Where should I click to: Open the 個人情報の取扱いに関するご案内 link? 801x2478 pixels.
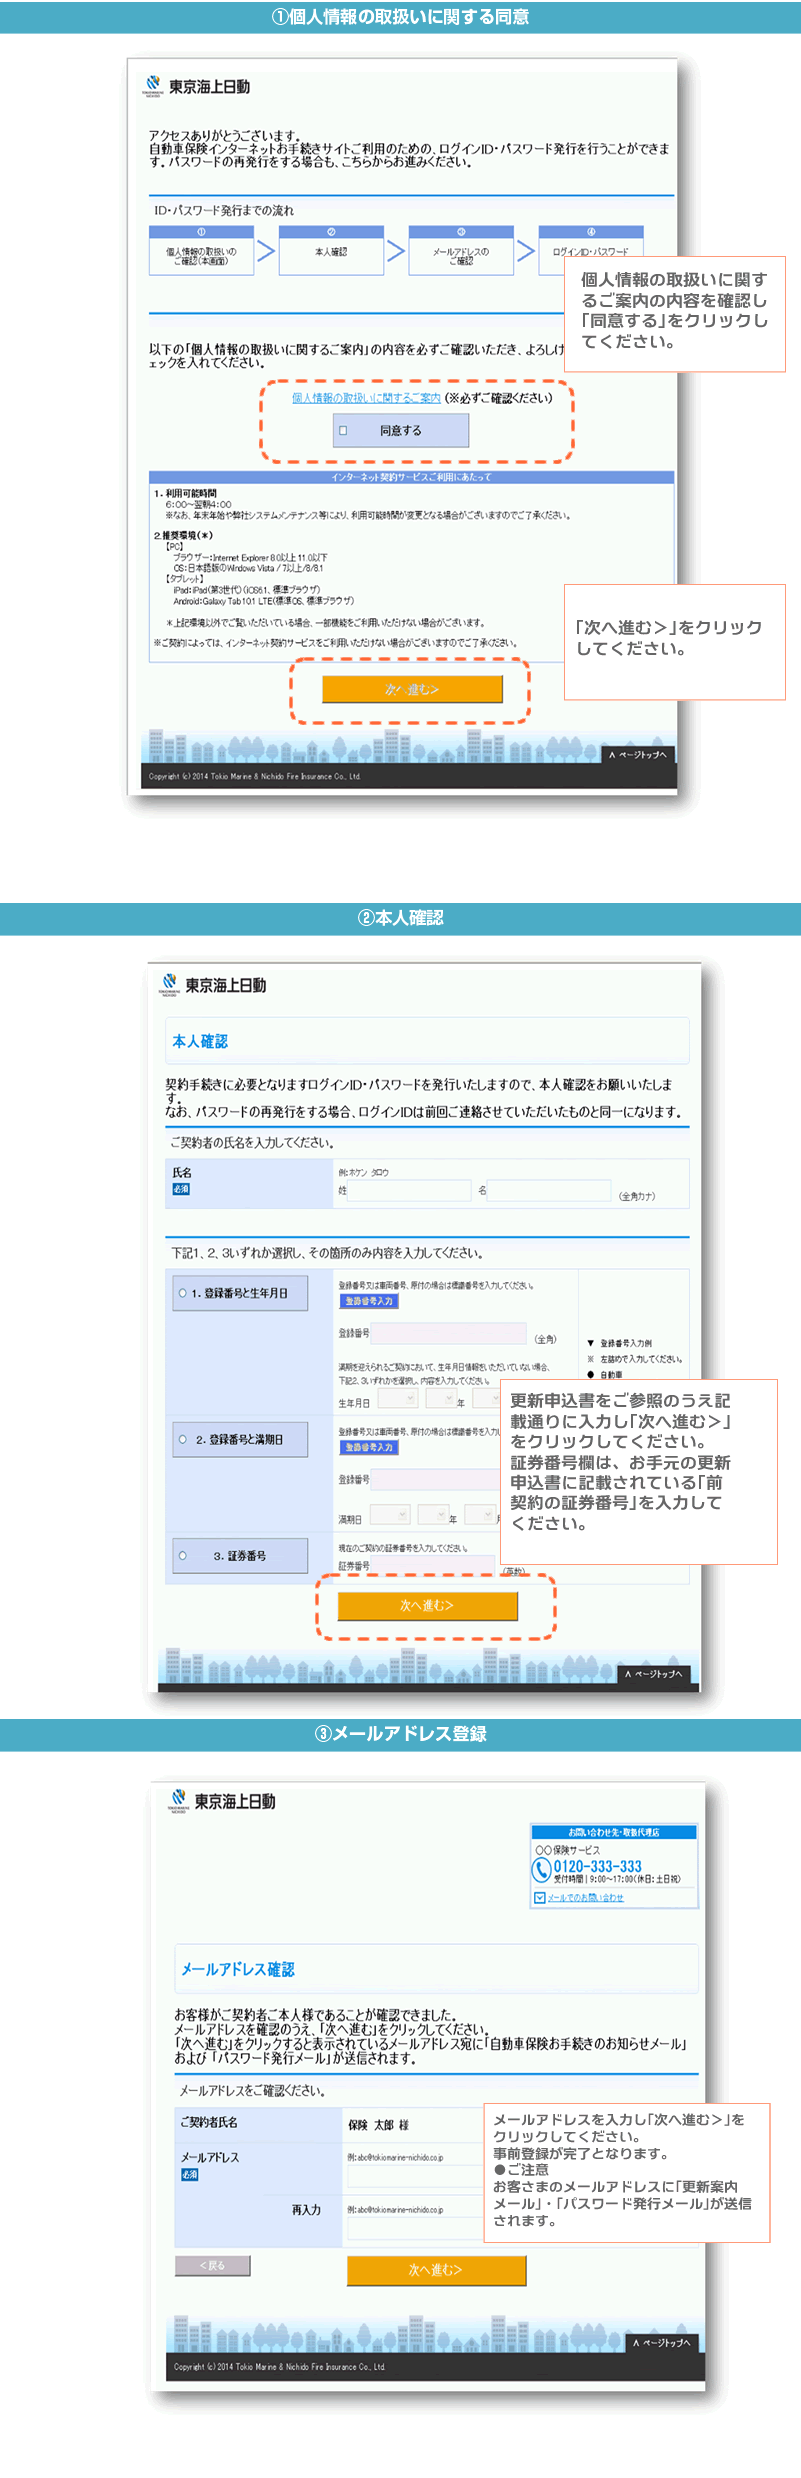pos(366,398)
